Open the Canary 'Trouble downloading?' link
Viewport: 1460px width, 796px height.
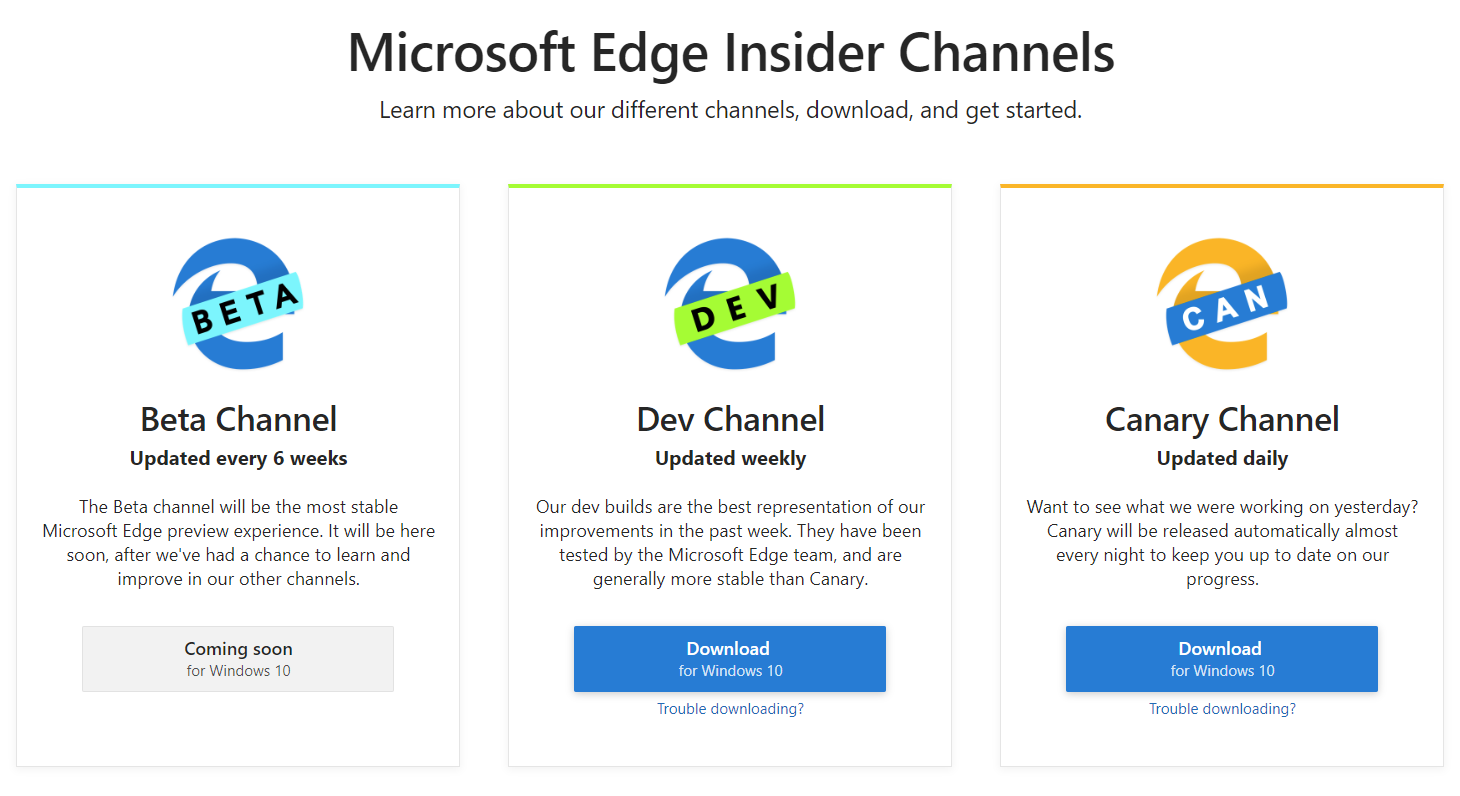(x=1221, y=708)
